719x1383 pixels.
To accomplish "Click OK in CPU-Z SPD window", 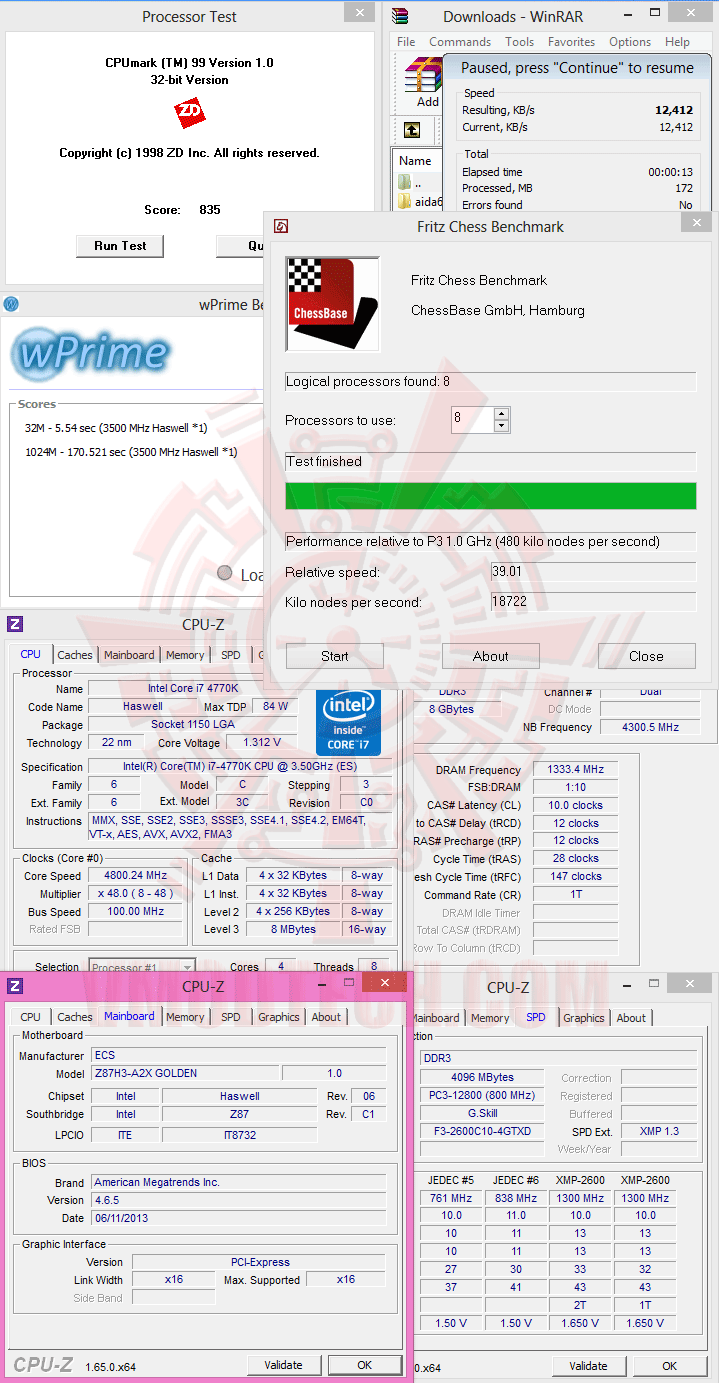I will pos(669,1366).
